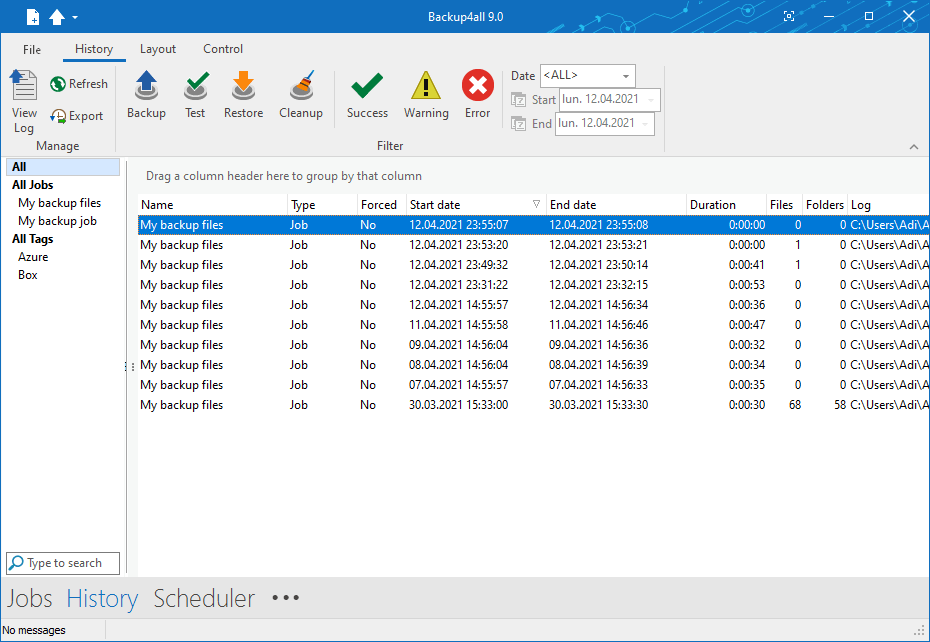The height and width of the screenshot is (642, 930).
Task: Select All Jobs in the left panel
Action: point(33,185)
